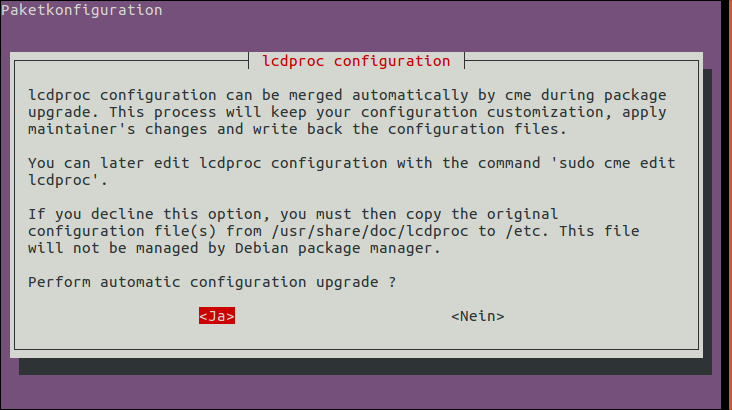732x410 pixels.
Task: Click 'merged automatically' in the first paragraph
Action: click(379, 95)
